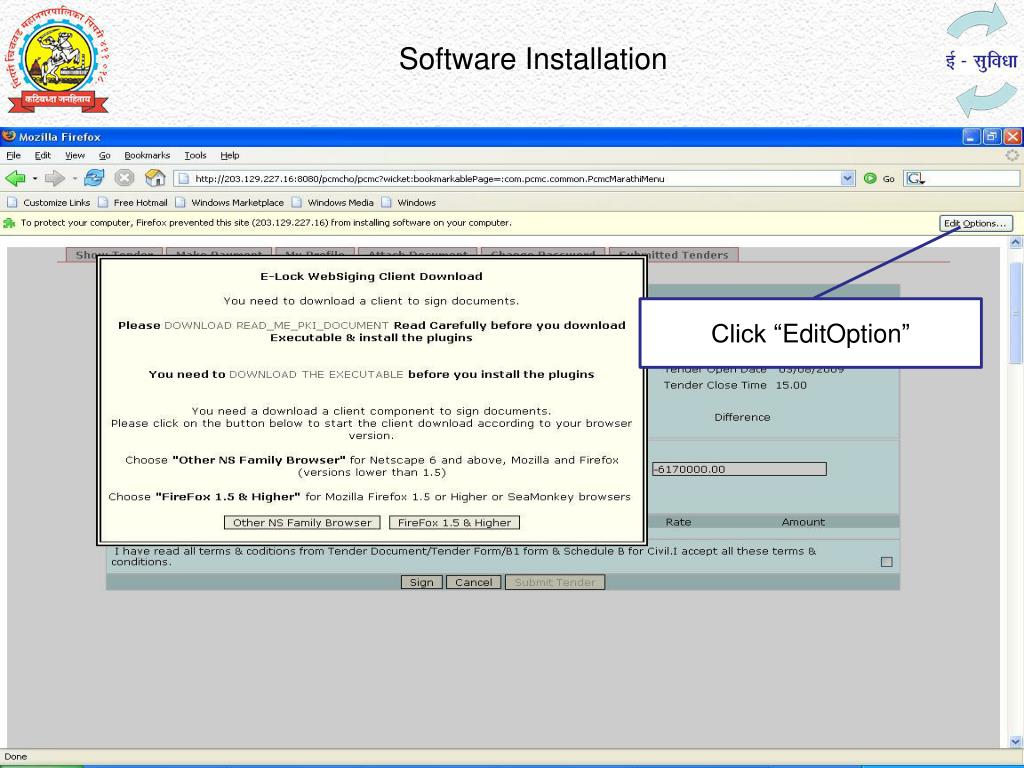The height and width of the screenshot is (768, 1024).
Task: Click the Edit Options button
Action: coord(976,223)
